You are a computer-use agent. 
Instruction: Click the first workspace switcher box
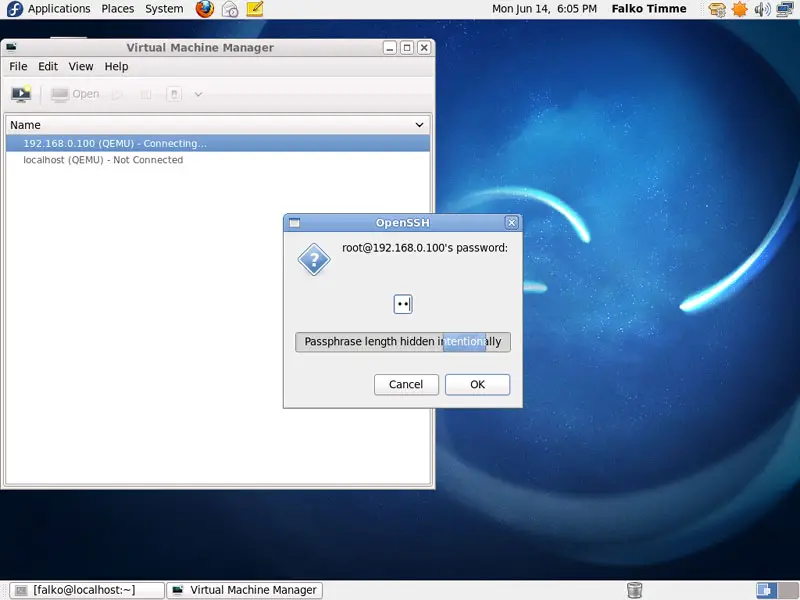click(764, 590)
